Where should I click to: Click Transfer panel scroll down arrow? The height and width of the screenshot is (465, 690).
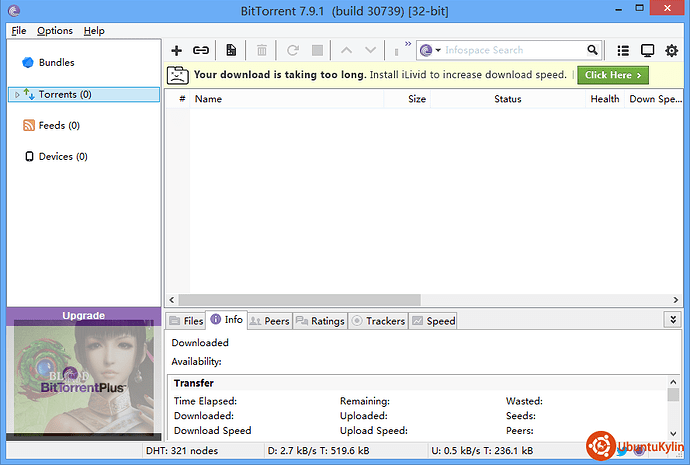[673, 433]
